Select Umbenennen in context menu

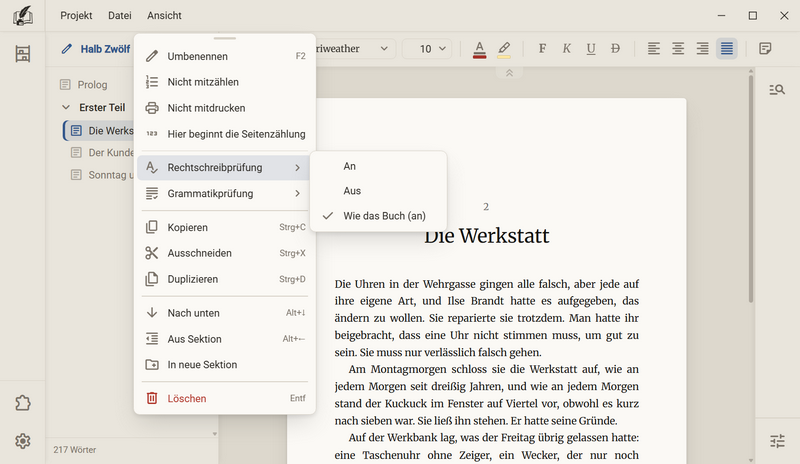point(223,56)
